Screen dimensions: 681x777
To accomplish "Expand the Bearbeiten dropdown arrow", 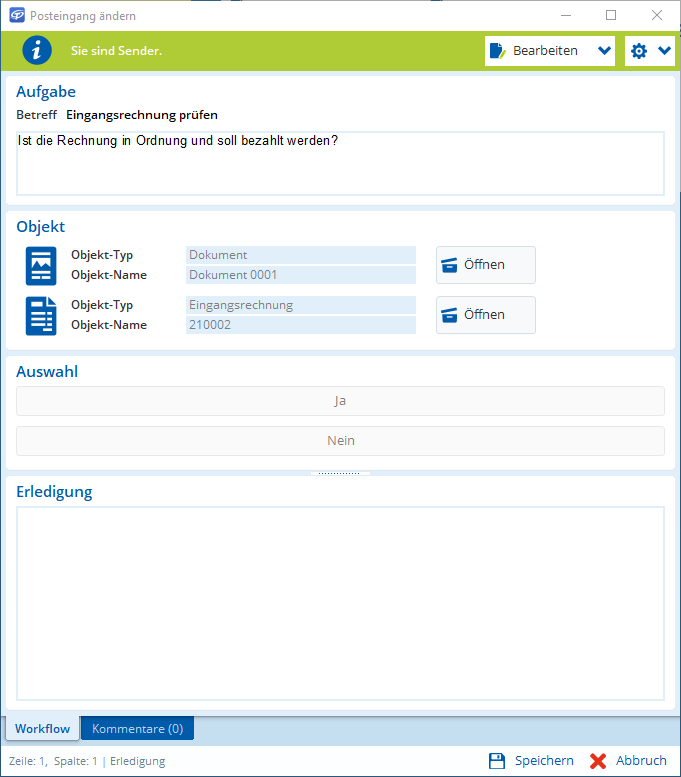I will 603,51.
